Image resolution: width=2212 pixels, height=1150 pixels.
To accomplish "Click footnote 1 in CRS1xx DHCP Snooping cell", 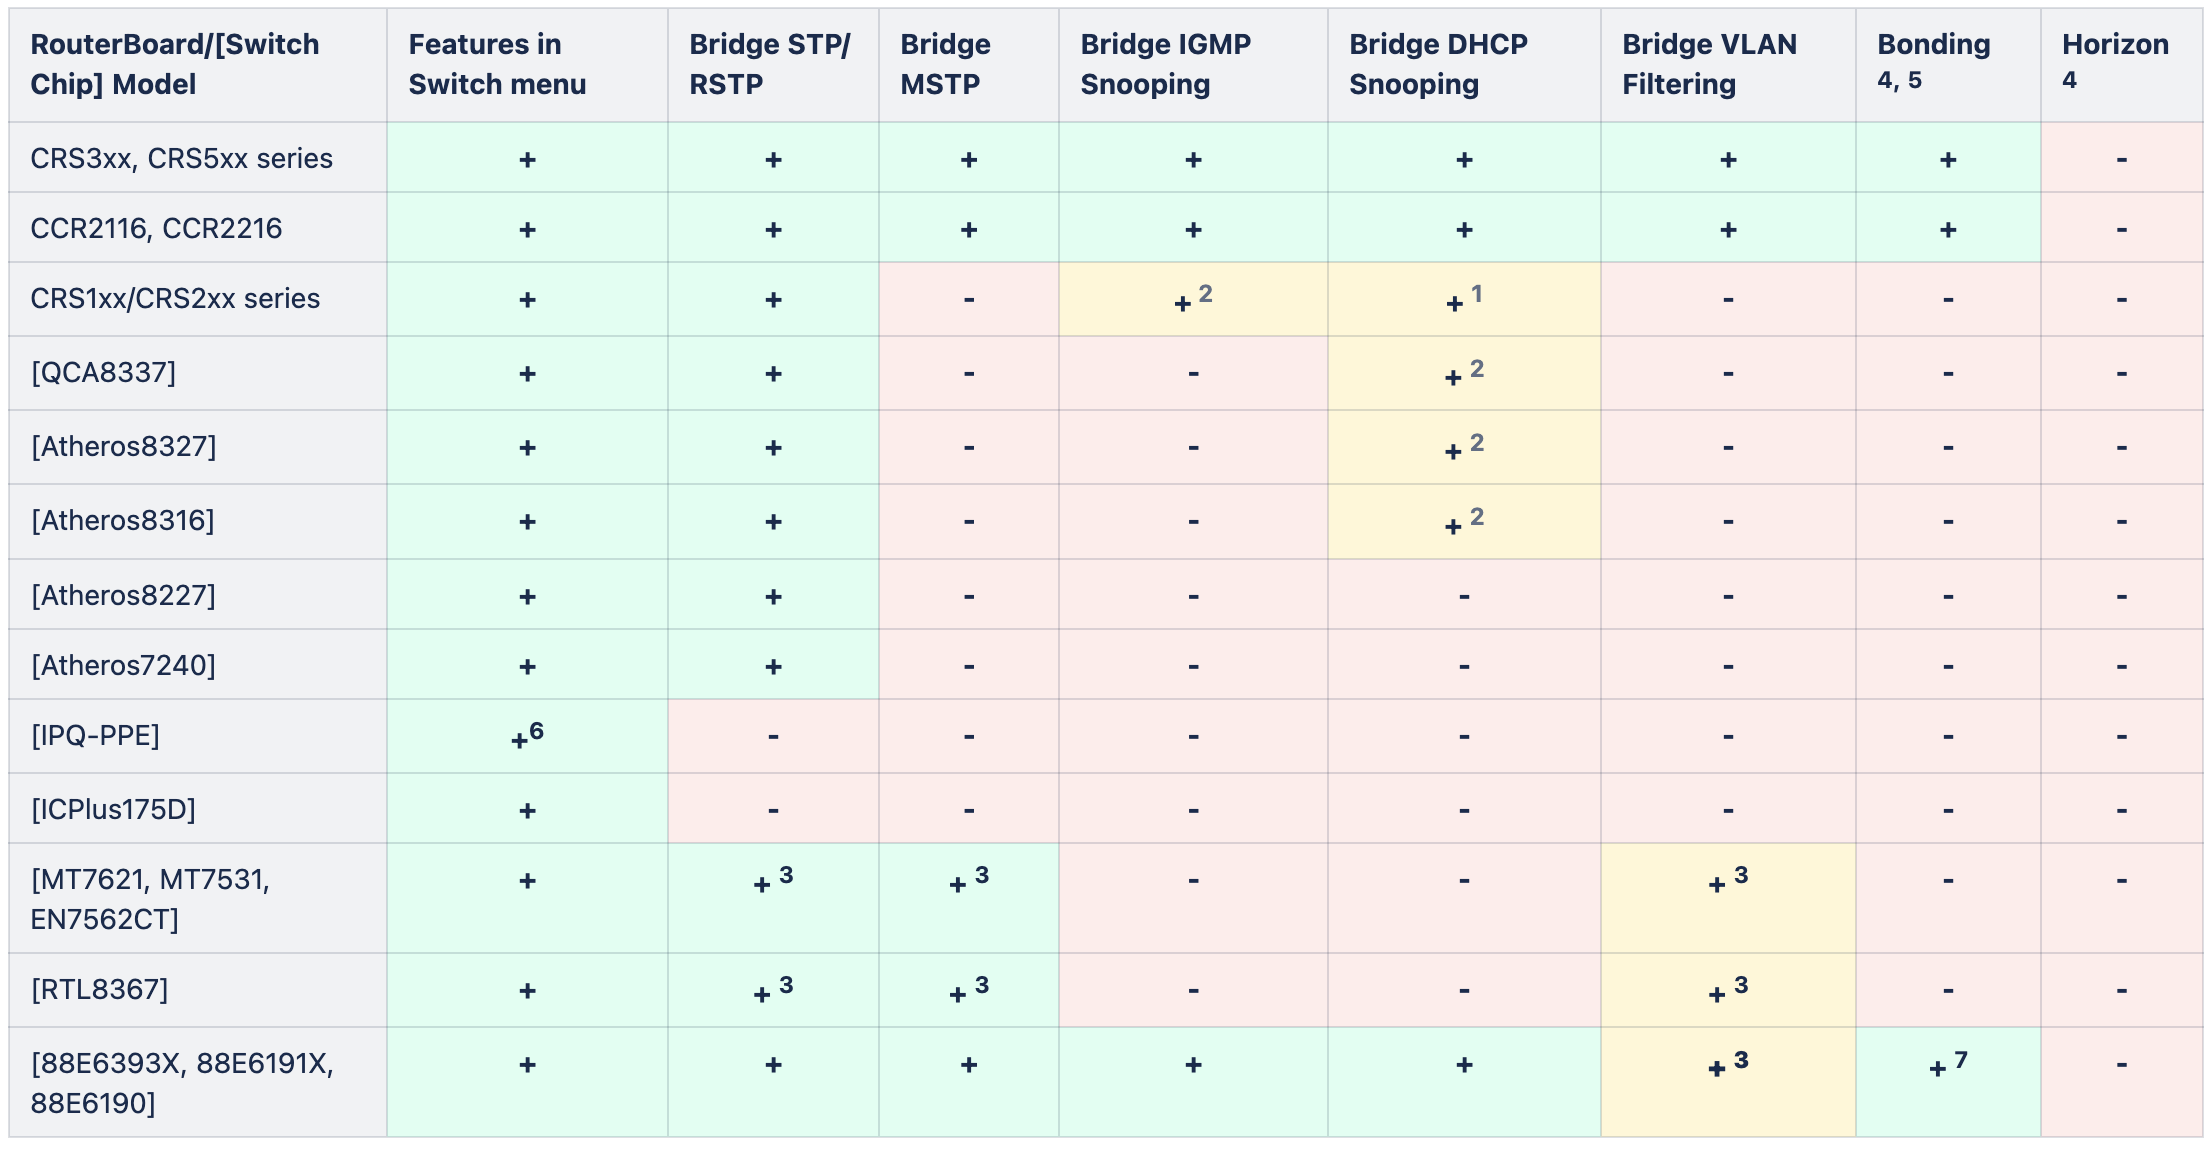I will coord(1477,293).
